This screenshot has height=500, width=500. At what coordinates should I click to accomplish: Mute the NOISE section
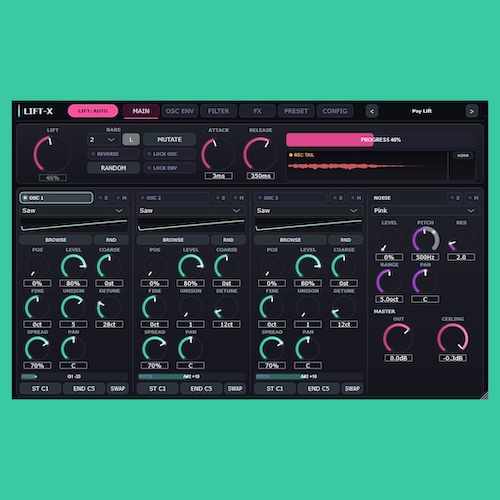click(473, 198)
